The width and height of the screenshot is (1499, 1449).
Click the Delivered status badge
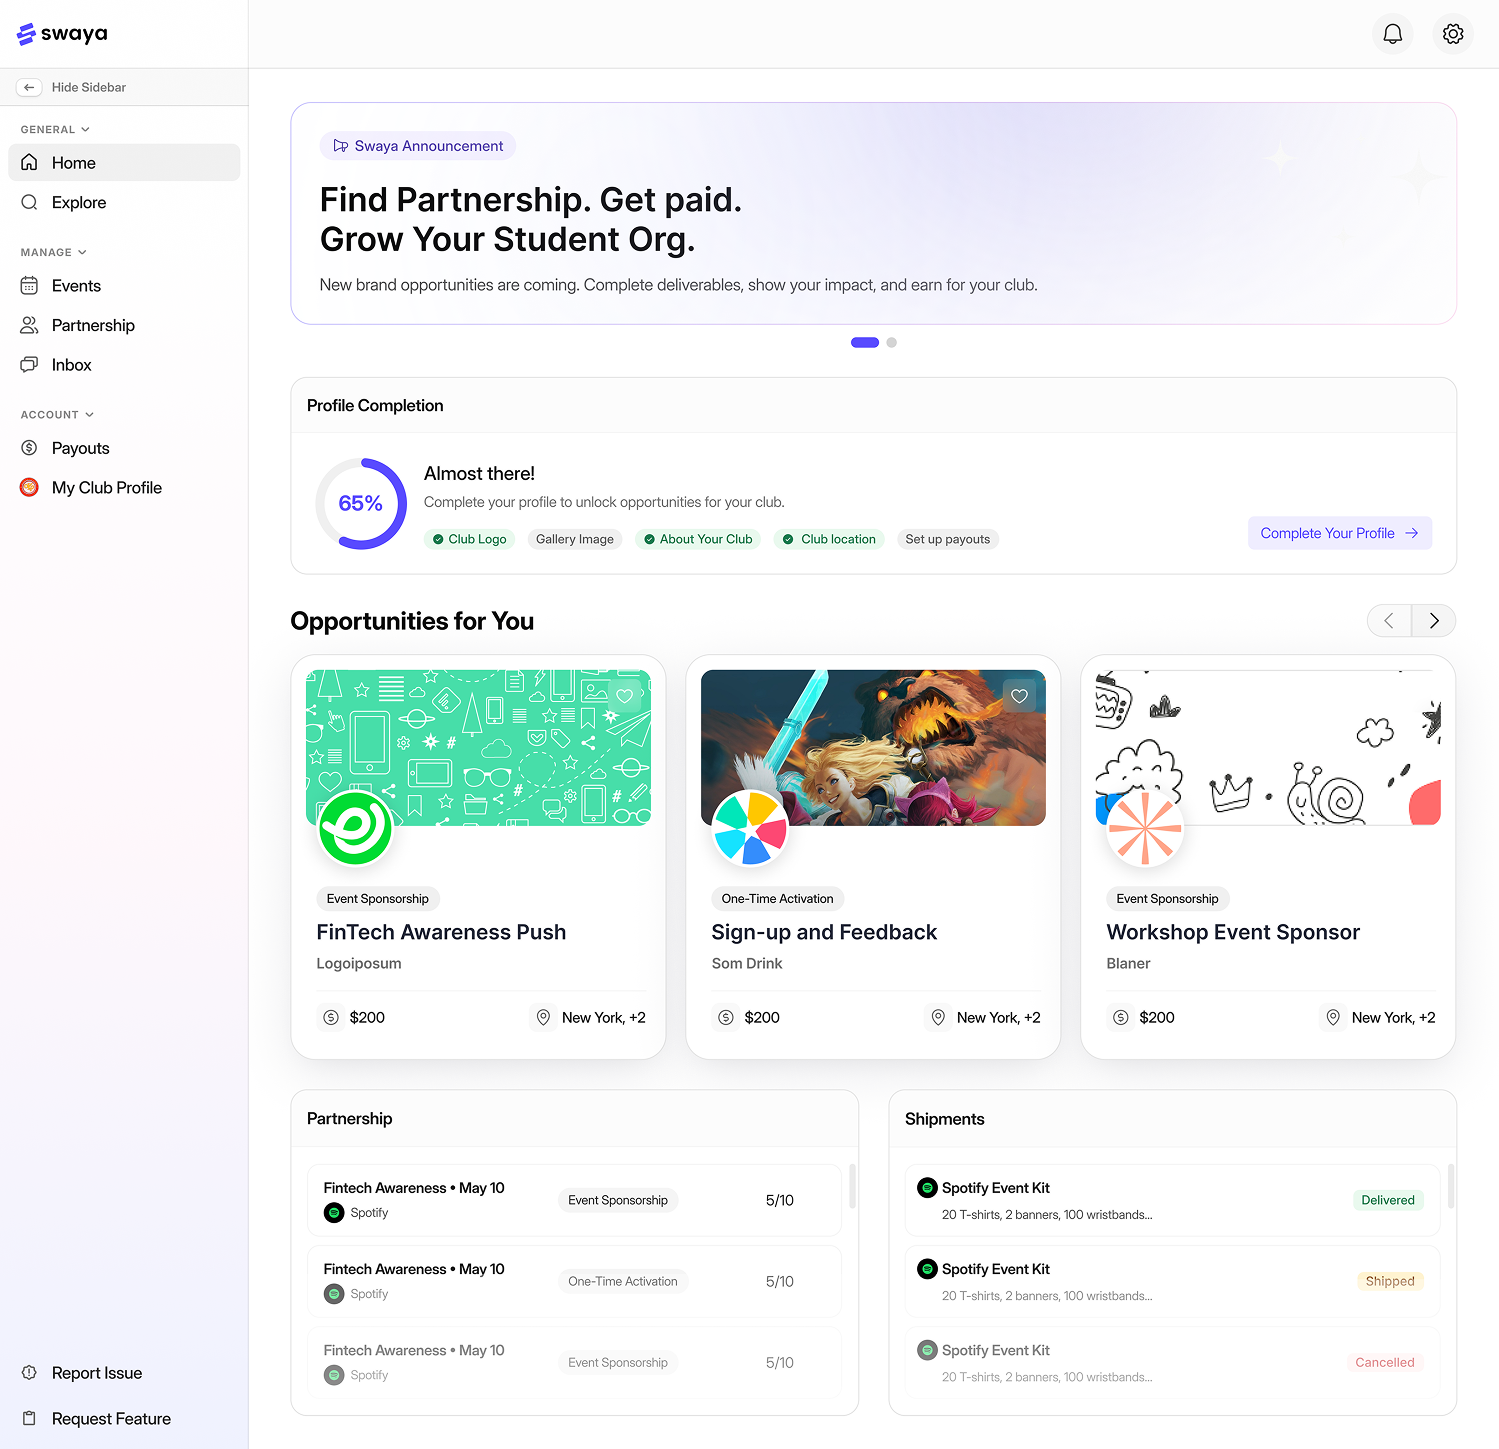(x=1388, y=1200)
